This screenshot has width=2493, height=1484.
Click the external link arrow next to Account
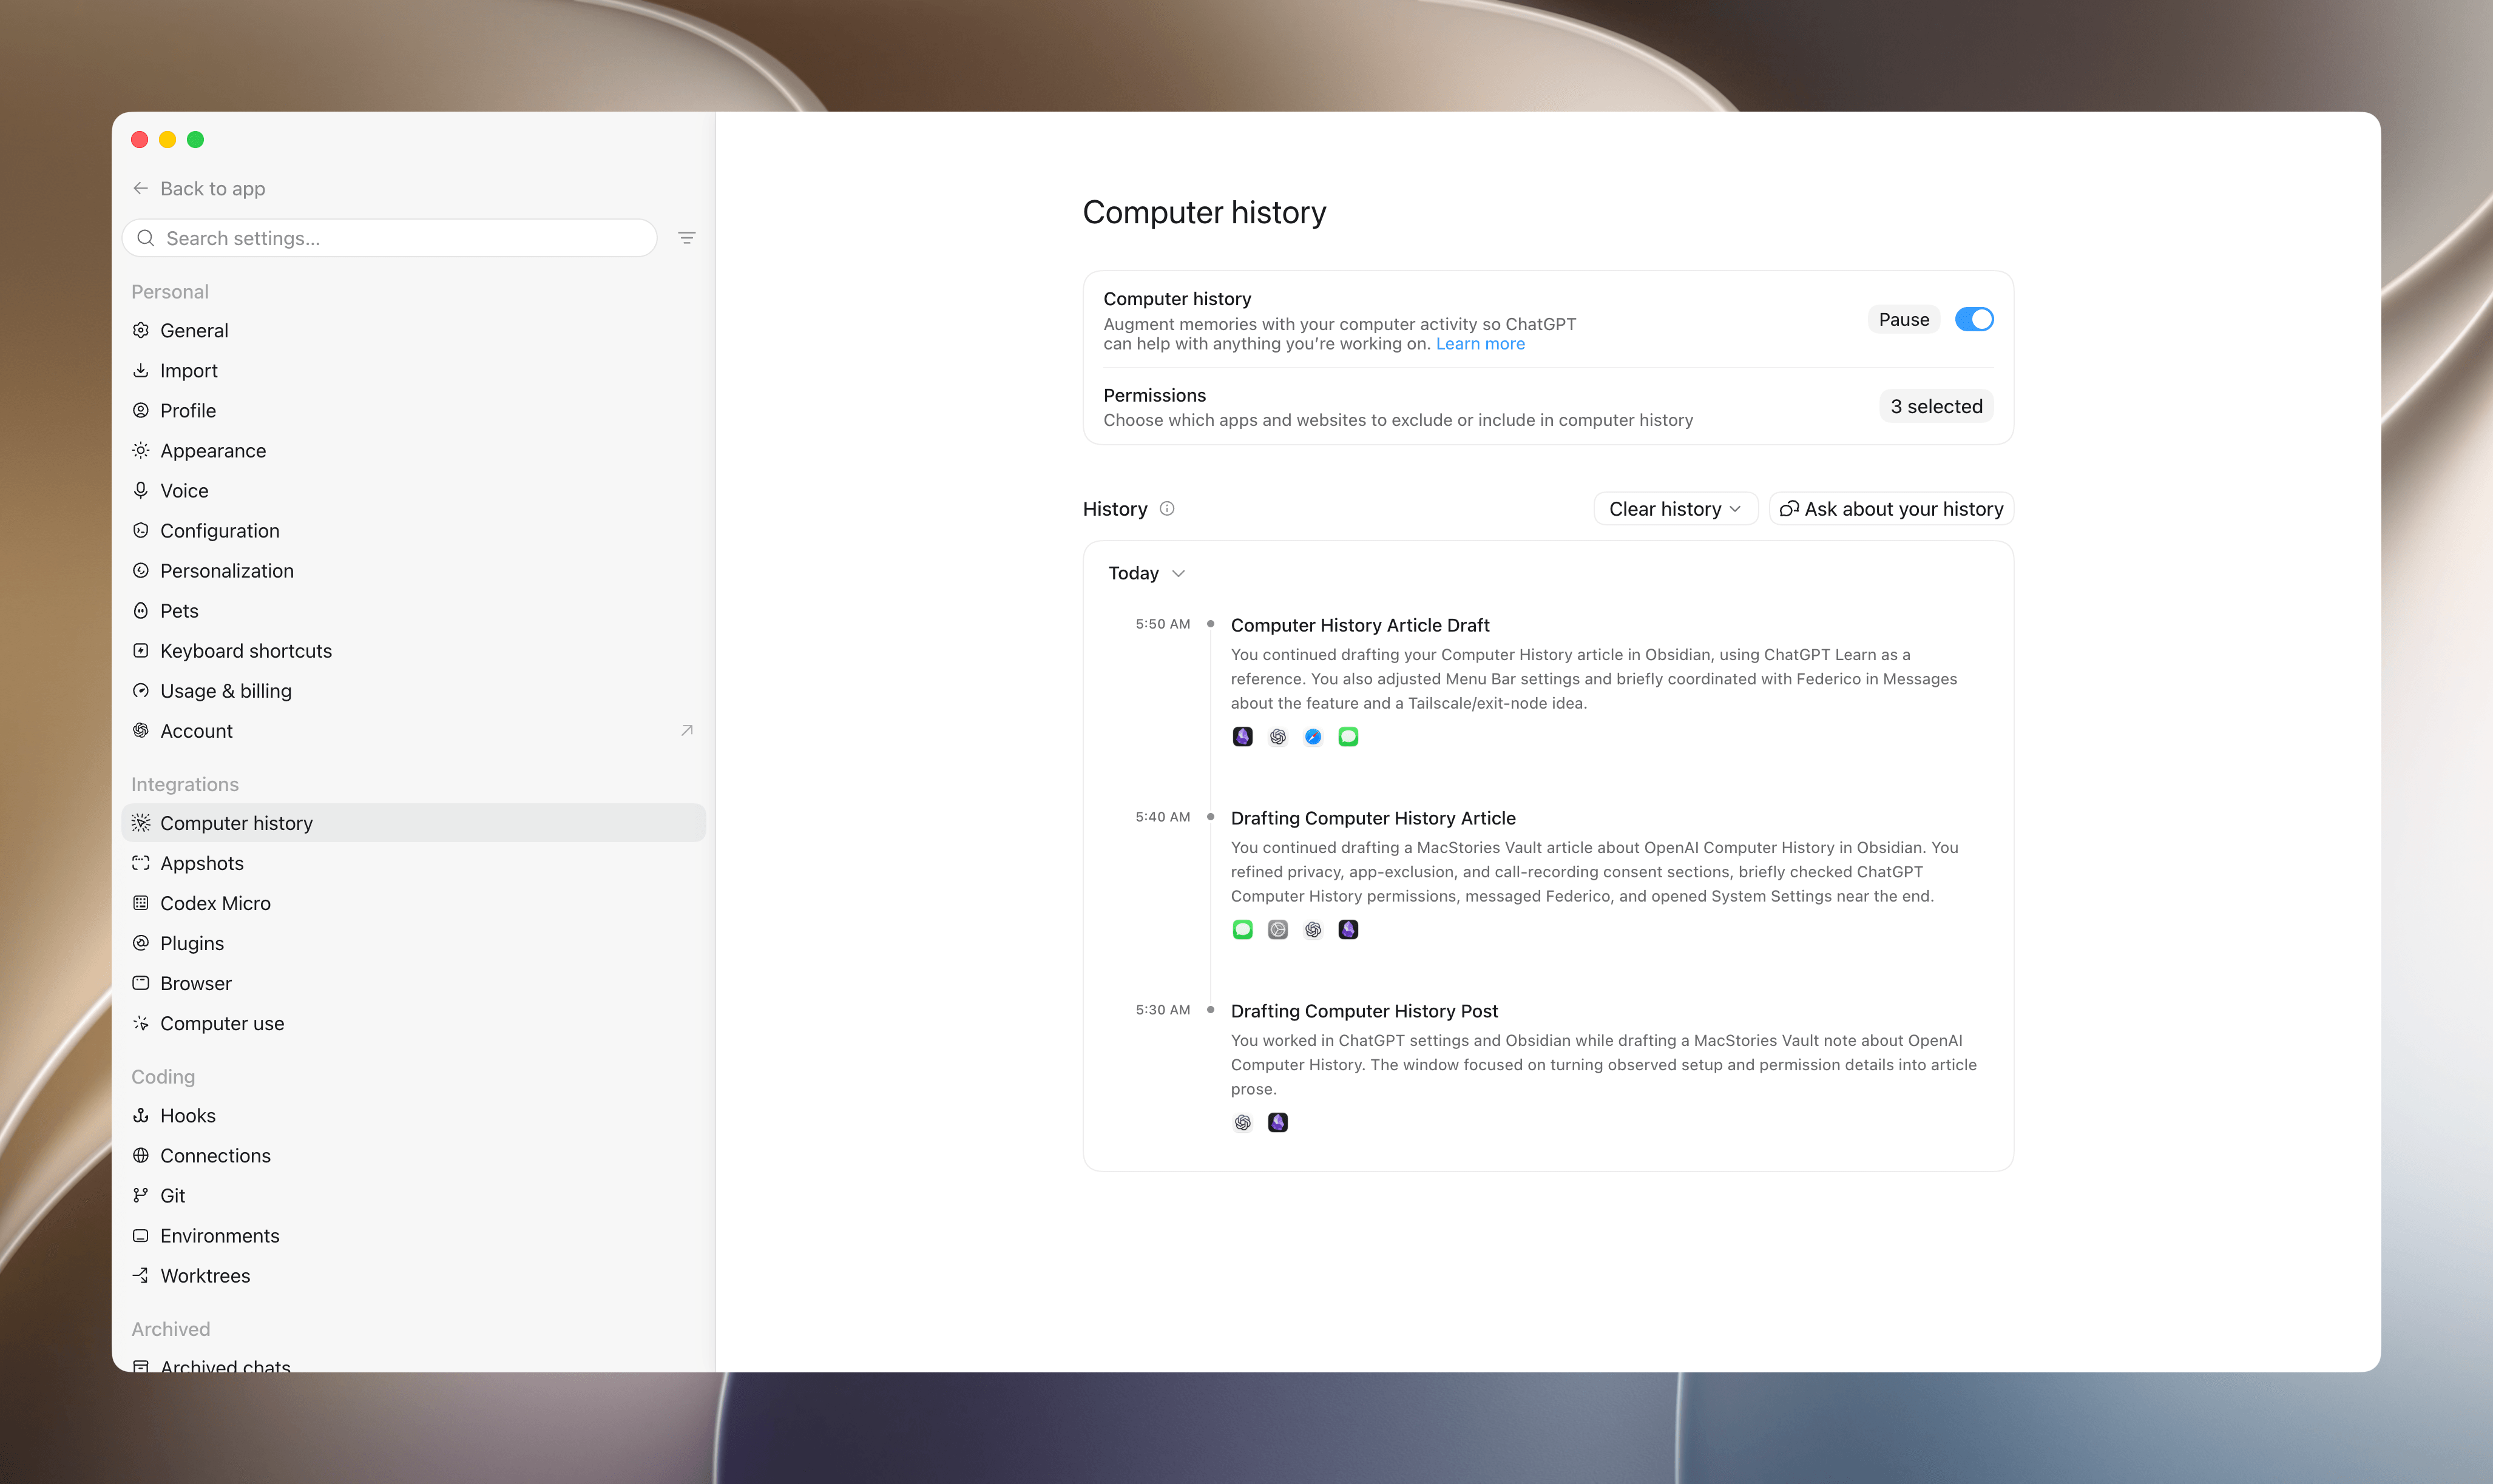(686, 731)
